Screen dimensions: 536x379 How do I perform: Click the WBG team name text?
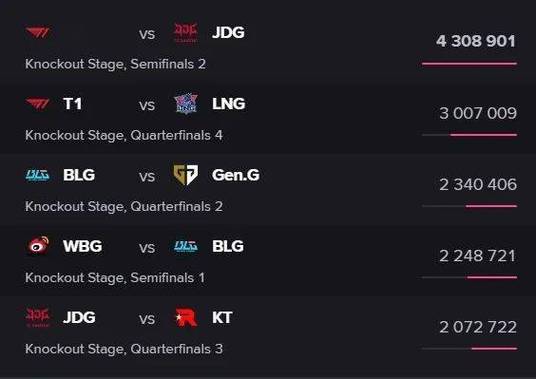point(82,246)
